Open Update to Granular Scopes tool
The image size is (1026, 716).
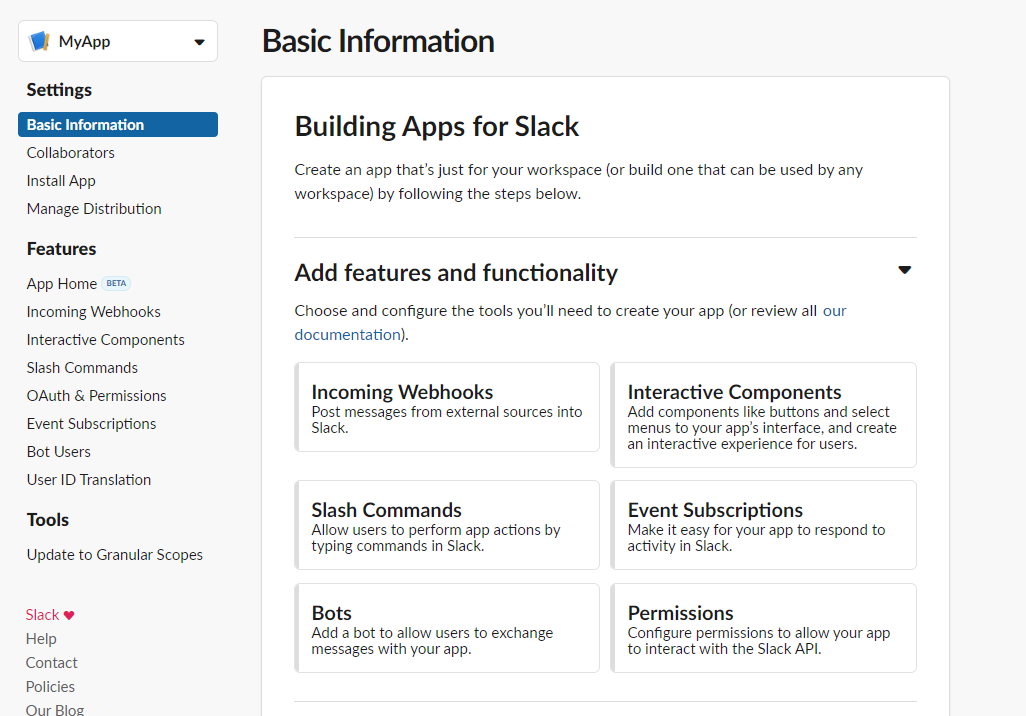point(115,554)
